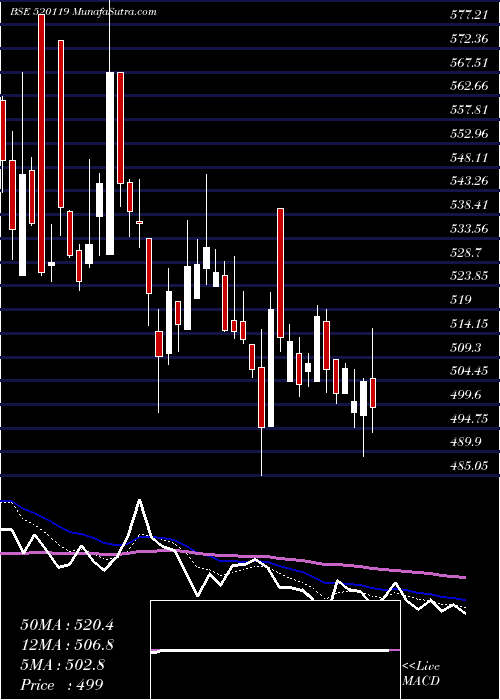
Task: Click the 504.45 price axis label
Action: [468, 371]
